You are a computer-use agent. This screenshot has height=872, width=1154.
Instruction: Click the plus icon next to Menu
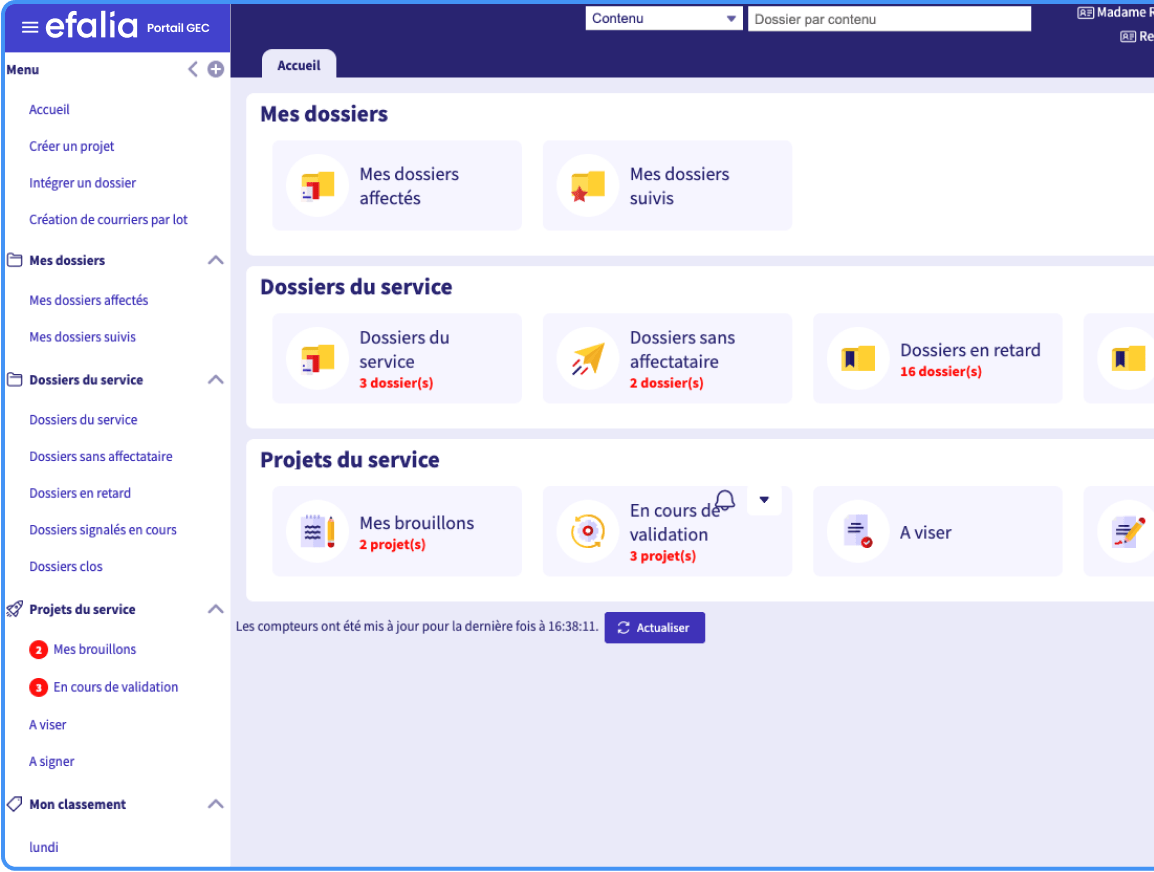(216, 69)
